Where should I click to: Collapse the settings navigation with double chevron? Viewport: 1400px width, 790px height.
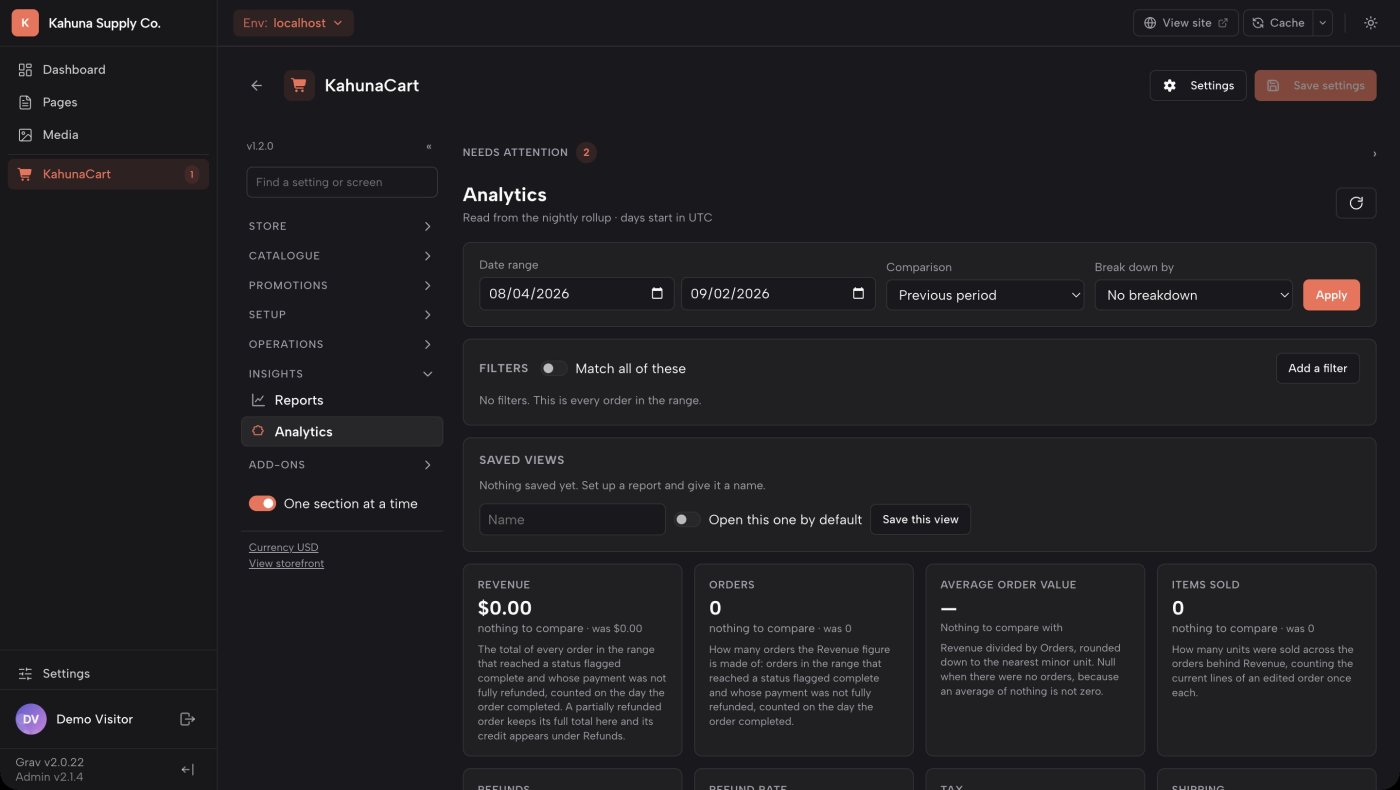click(429, 146)
